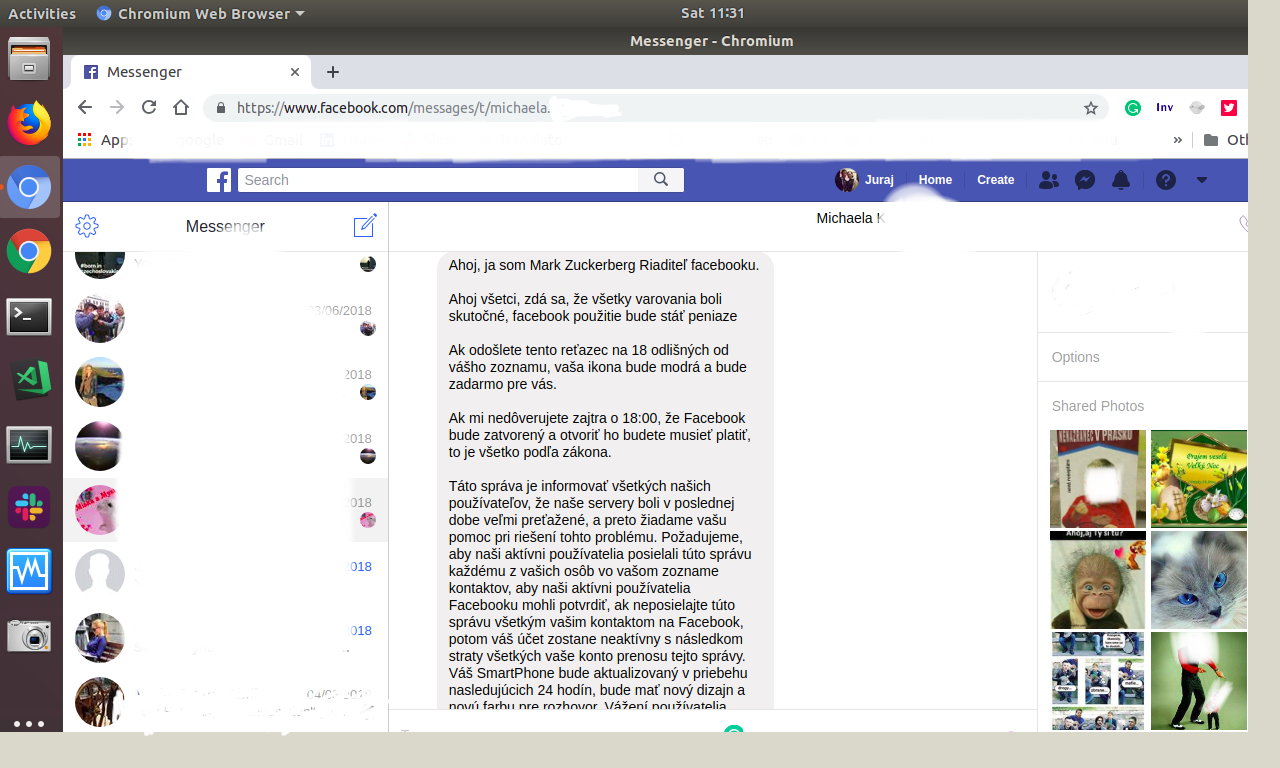
Task: Click the grey extension icon beside Inv
Action: 1197,108
